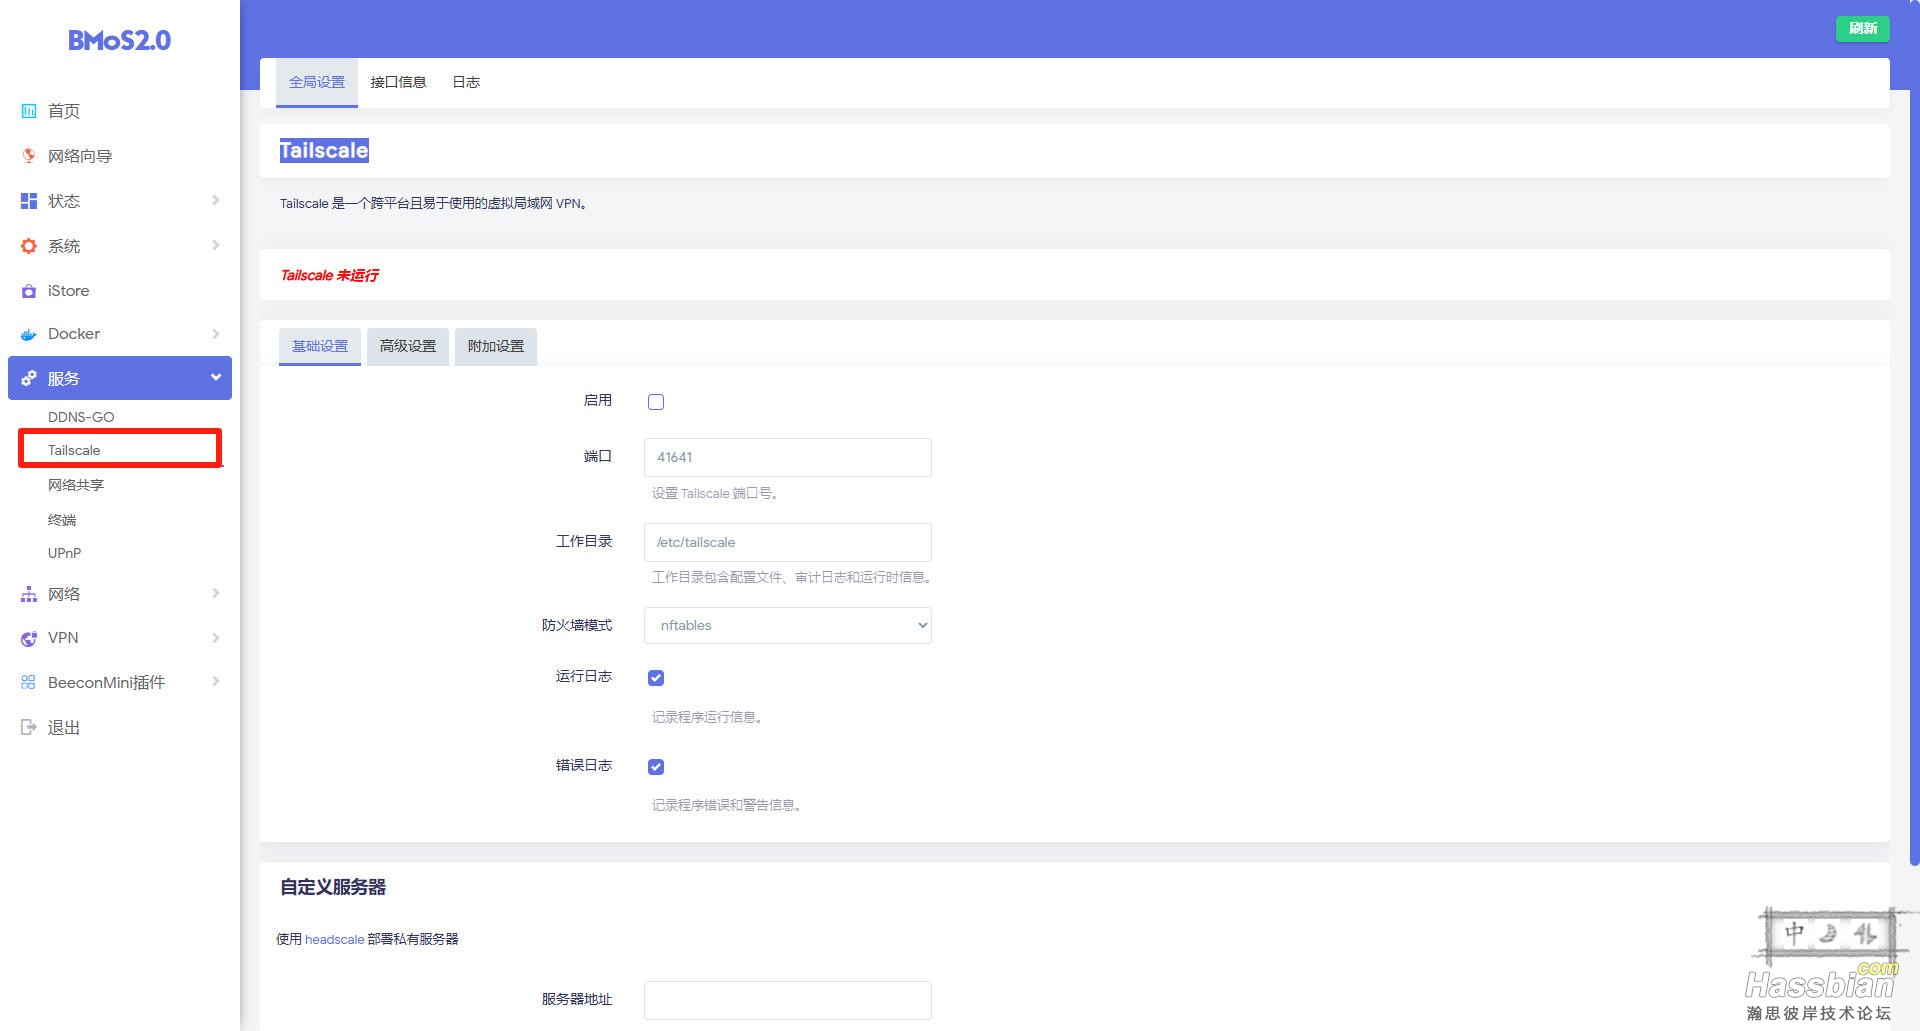Expand the VPN menu chevron

tap(215, 637)
